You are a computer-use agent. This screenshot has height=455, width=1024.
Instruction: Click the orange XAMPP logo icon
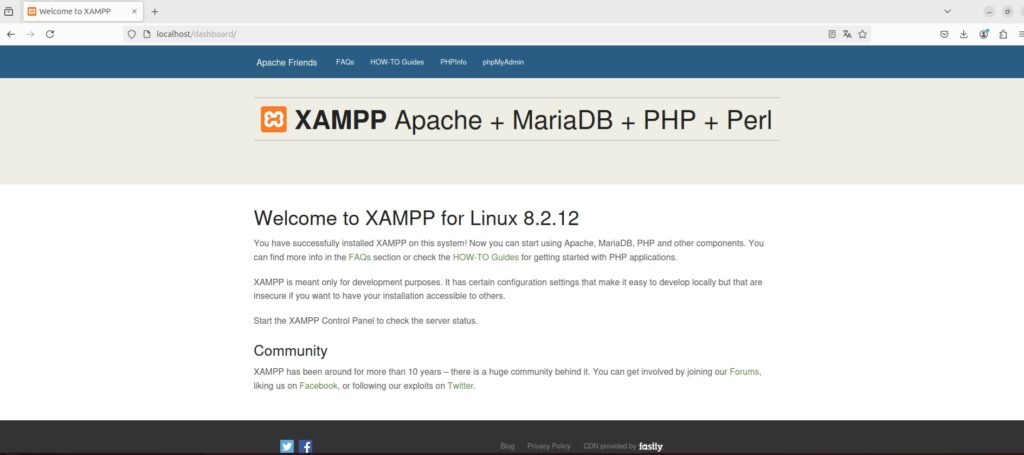pos(274,119)
